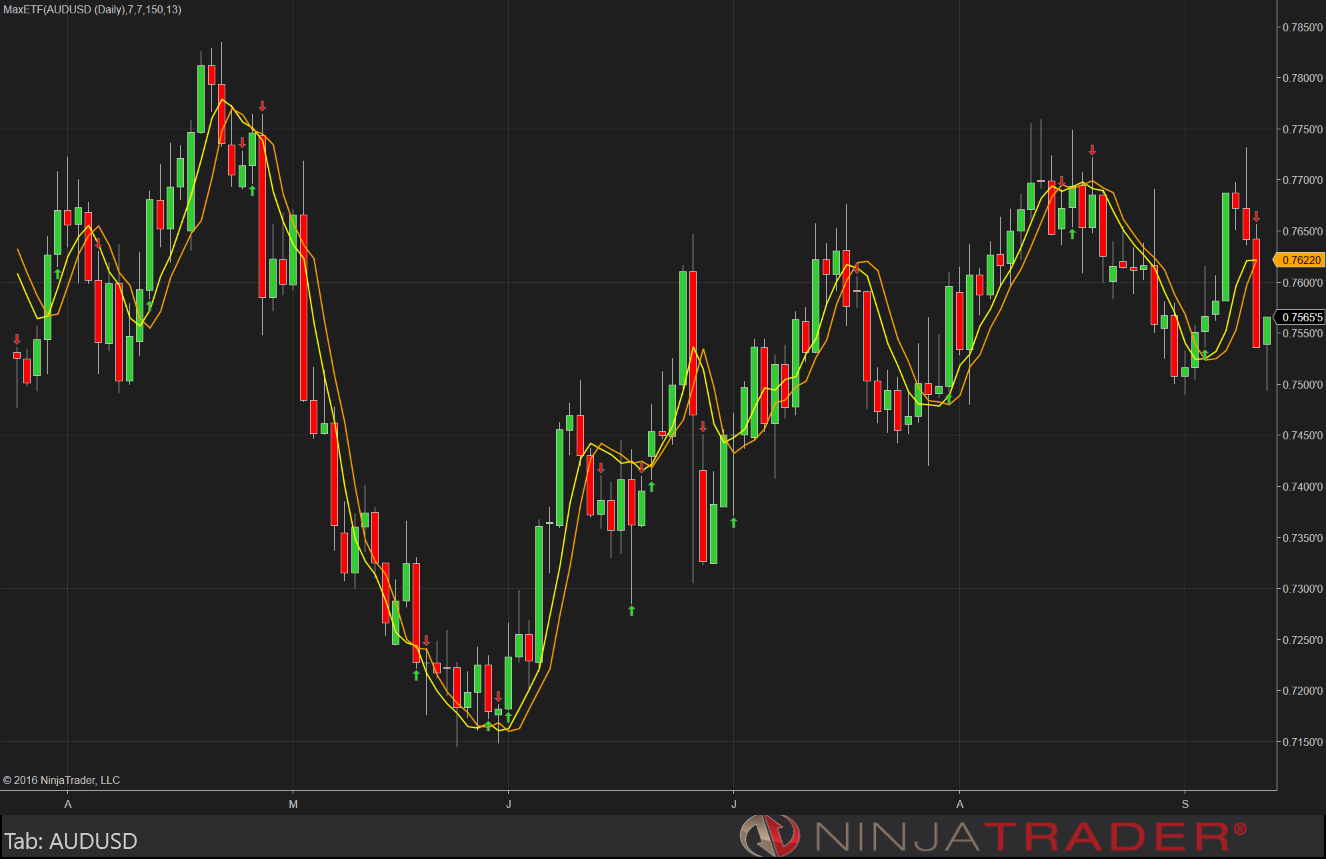This screenshot has height=859, width=1326.
Task: Select the most recent red sell signal arrow
Action: click(1256, 216)
